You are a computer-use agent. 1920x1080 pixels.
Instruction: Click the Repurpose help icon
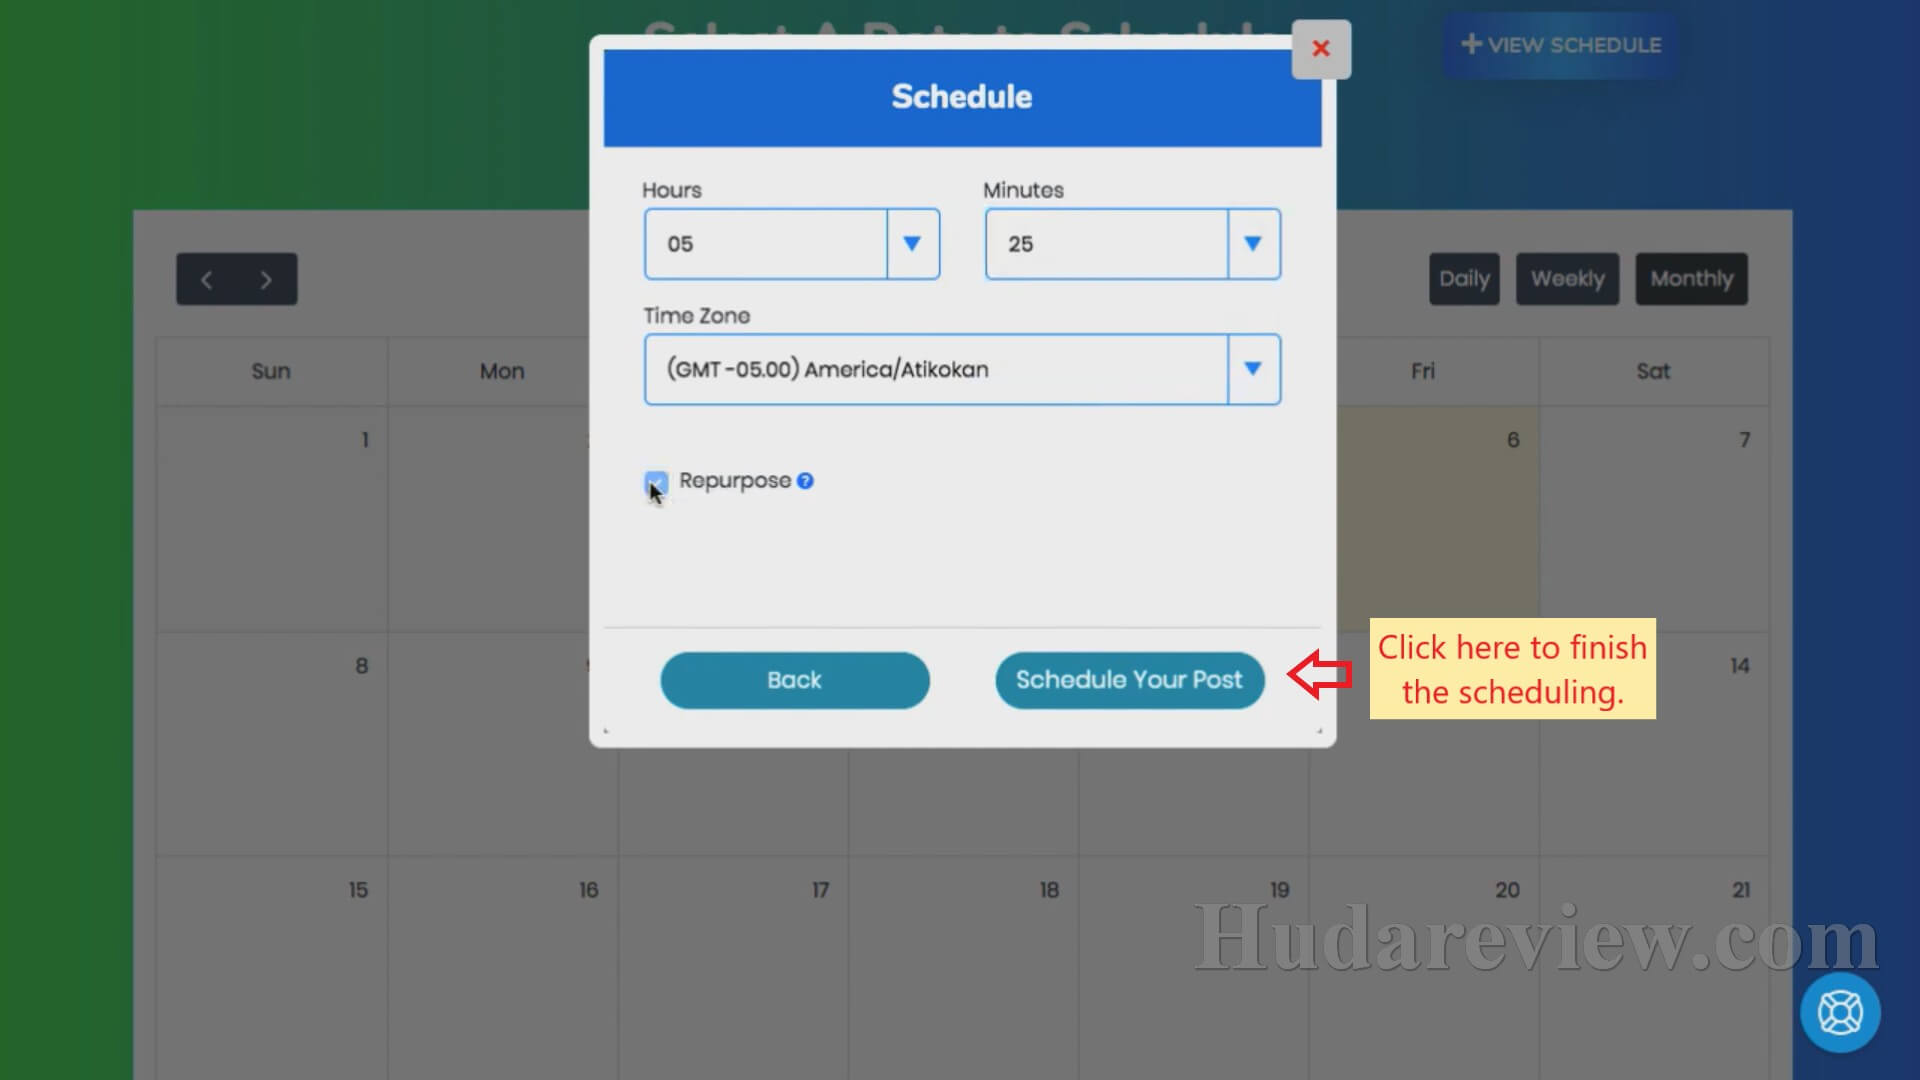(x=806, y=480)
